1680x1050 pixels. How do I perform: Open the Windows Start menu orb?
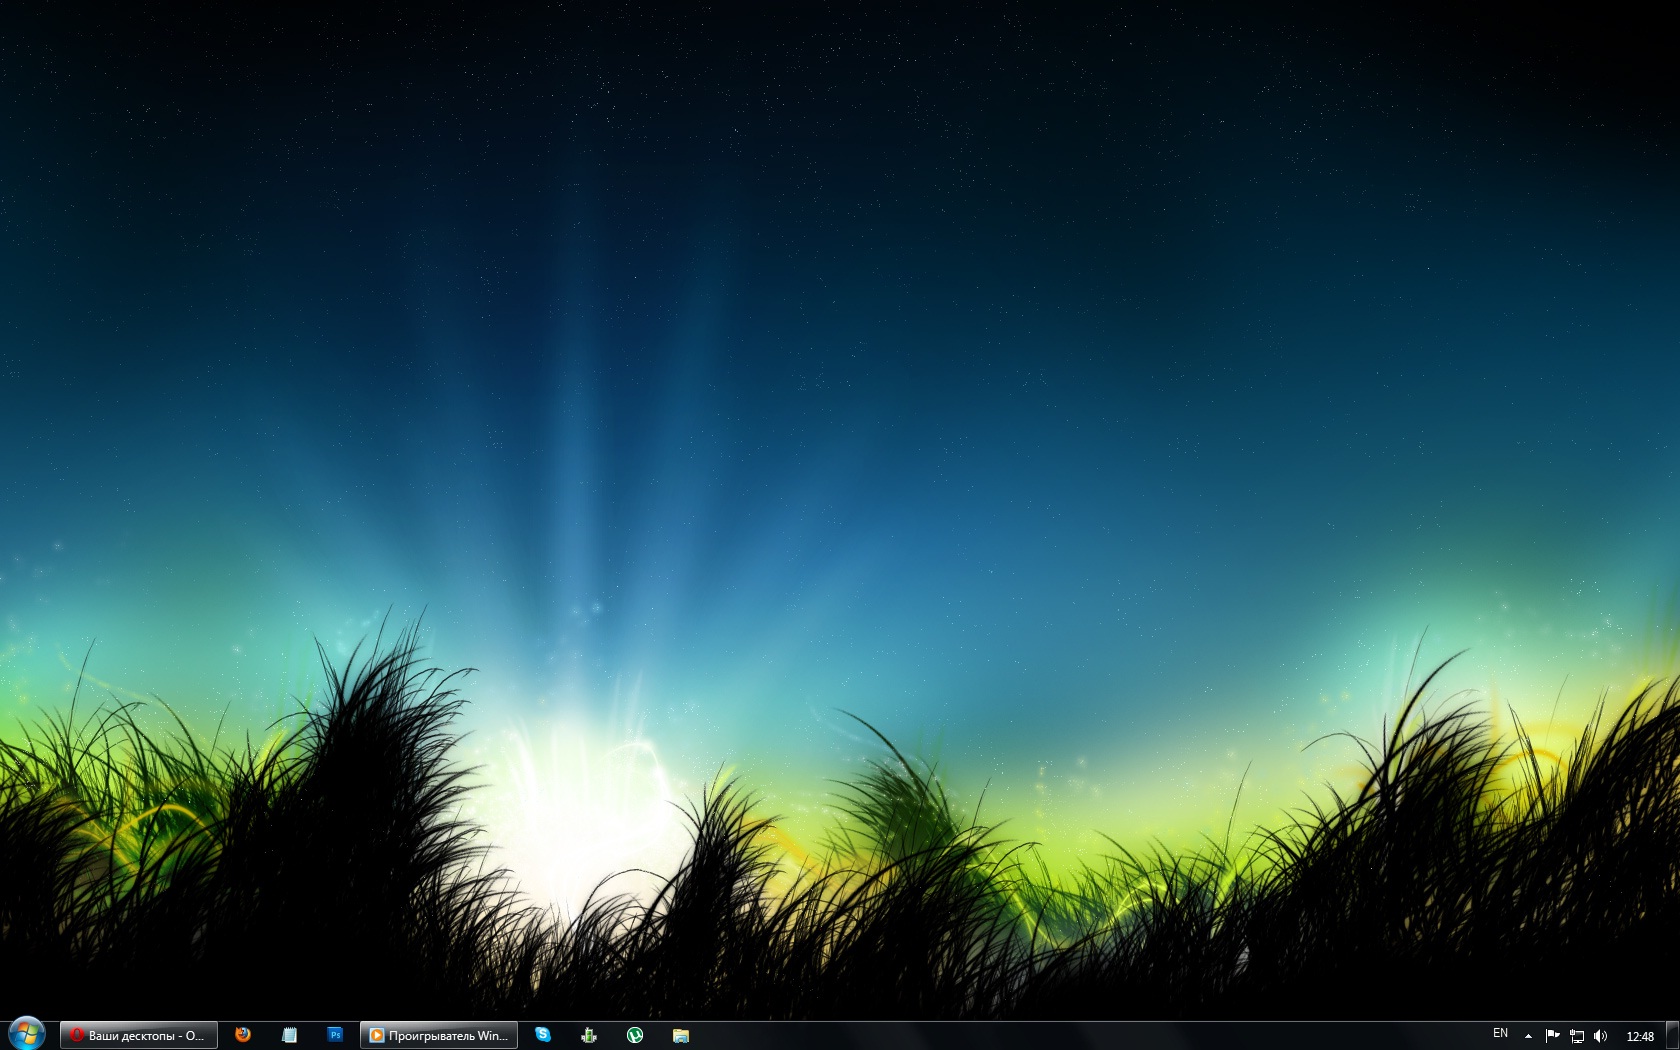tap(26, 1034)
